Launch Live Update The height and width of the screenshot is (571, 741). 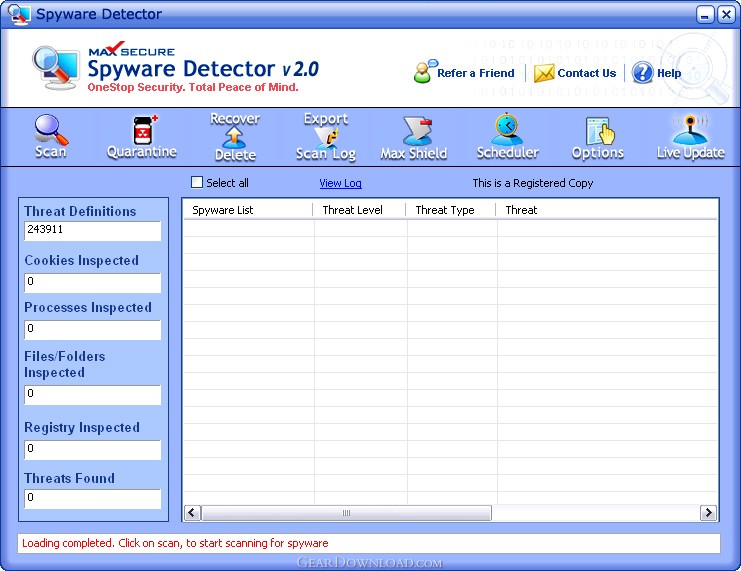point(690,137)
